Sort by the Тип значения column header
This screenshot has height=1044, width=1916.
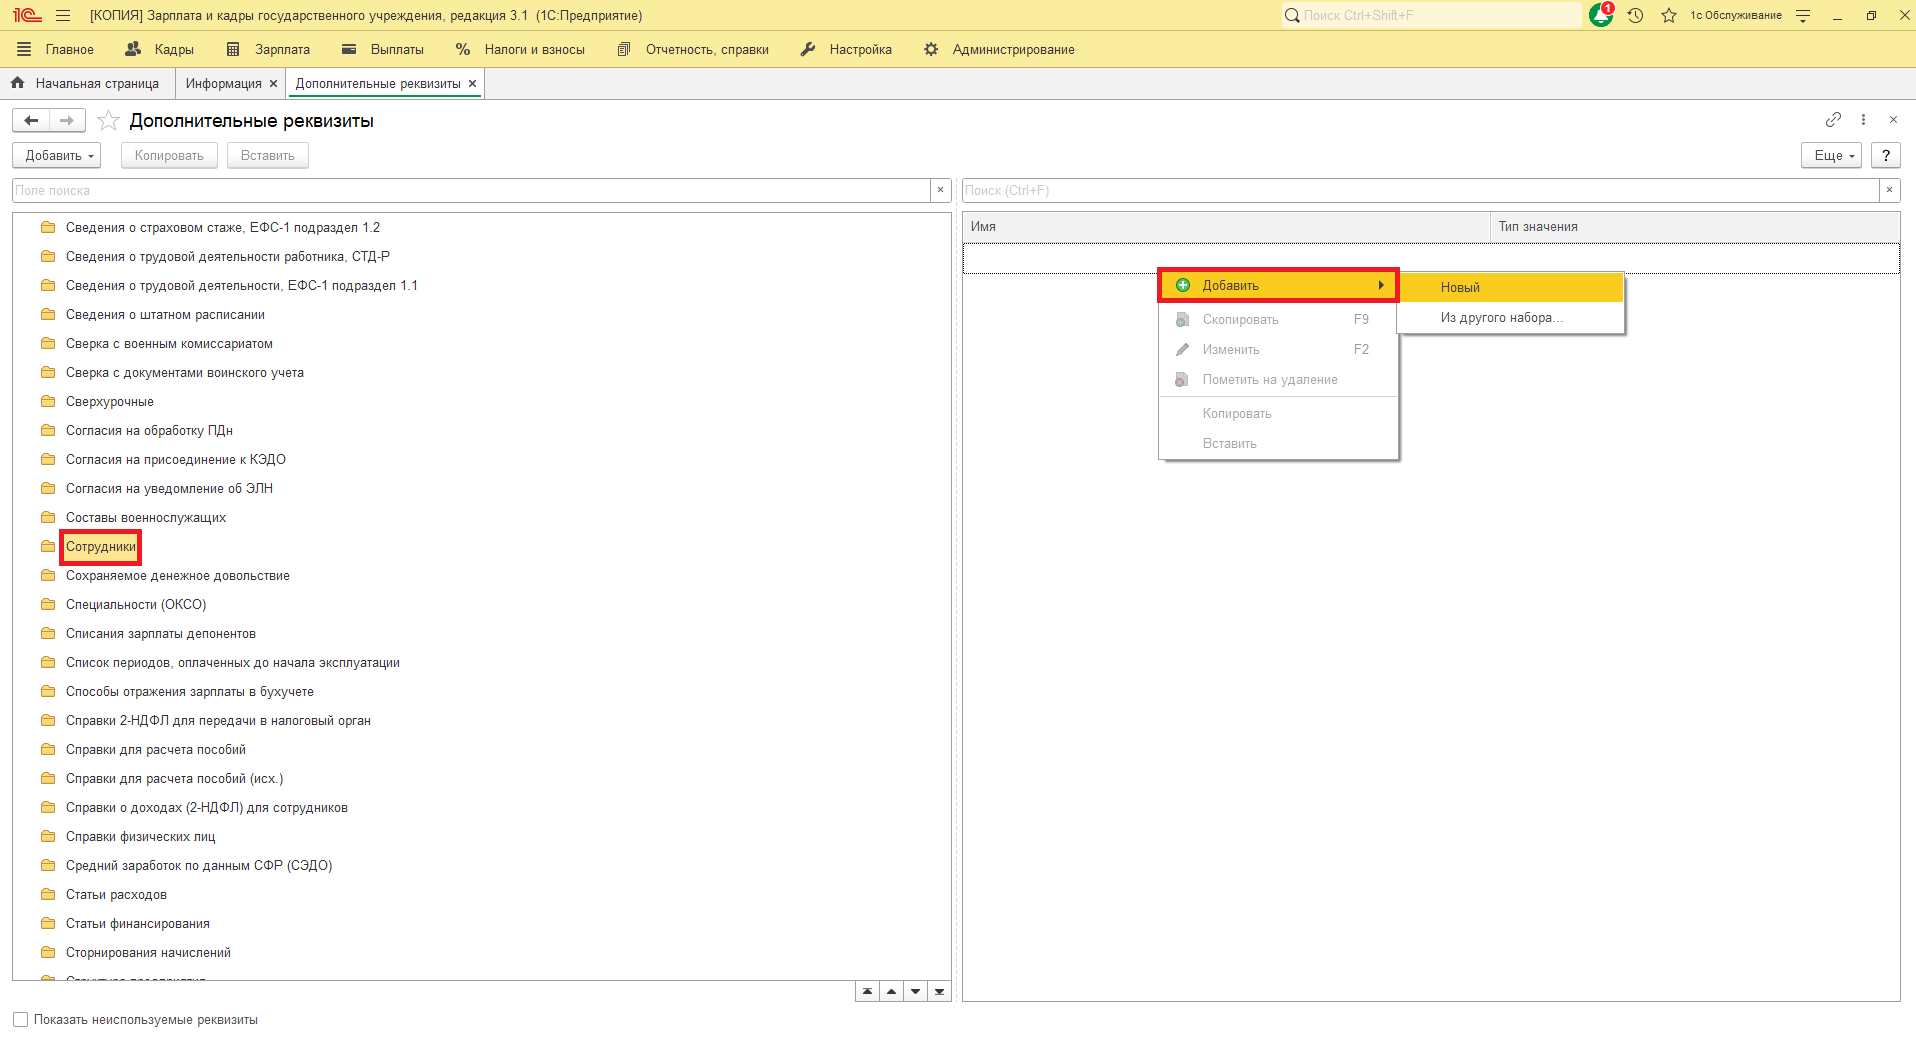1695,227
